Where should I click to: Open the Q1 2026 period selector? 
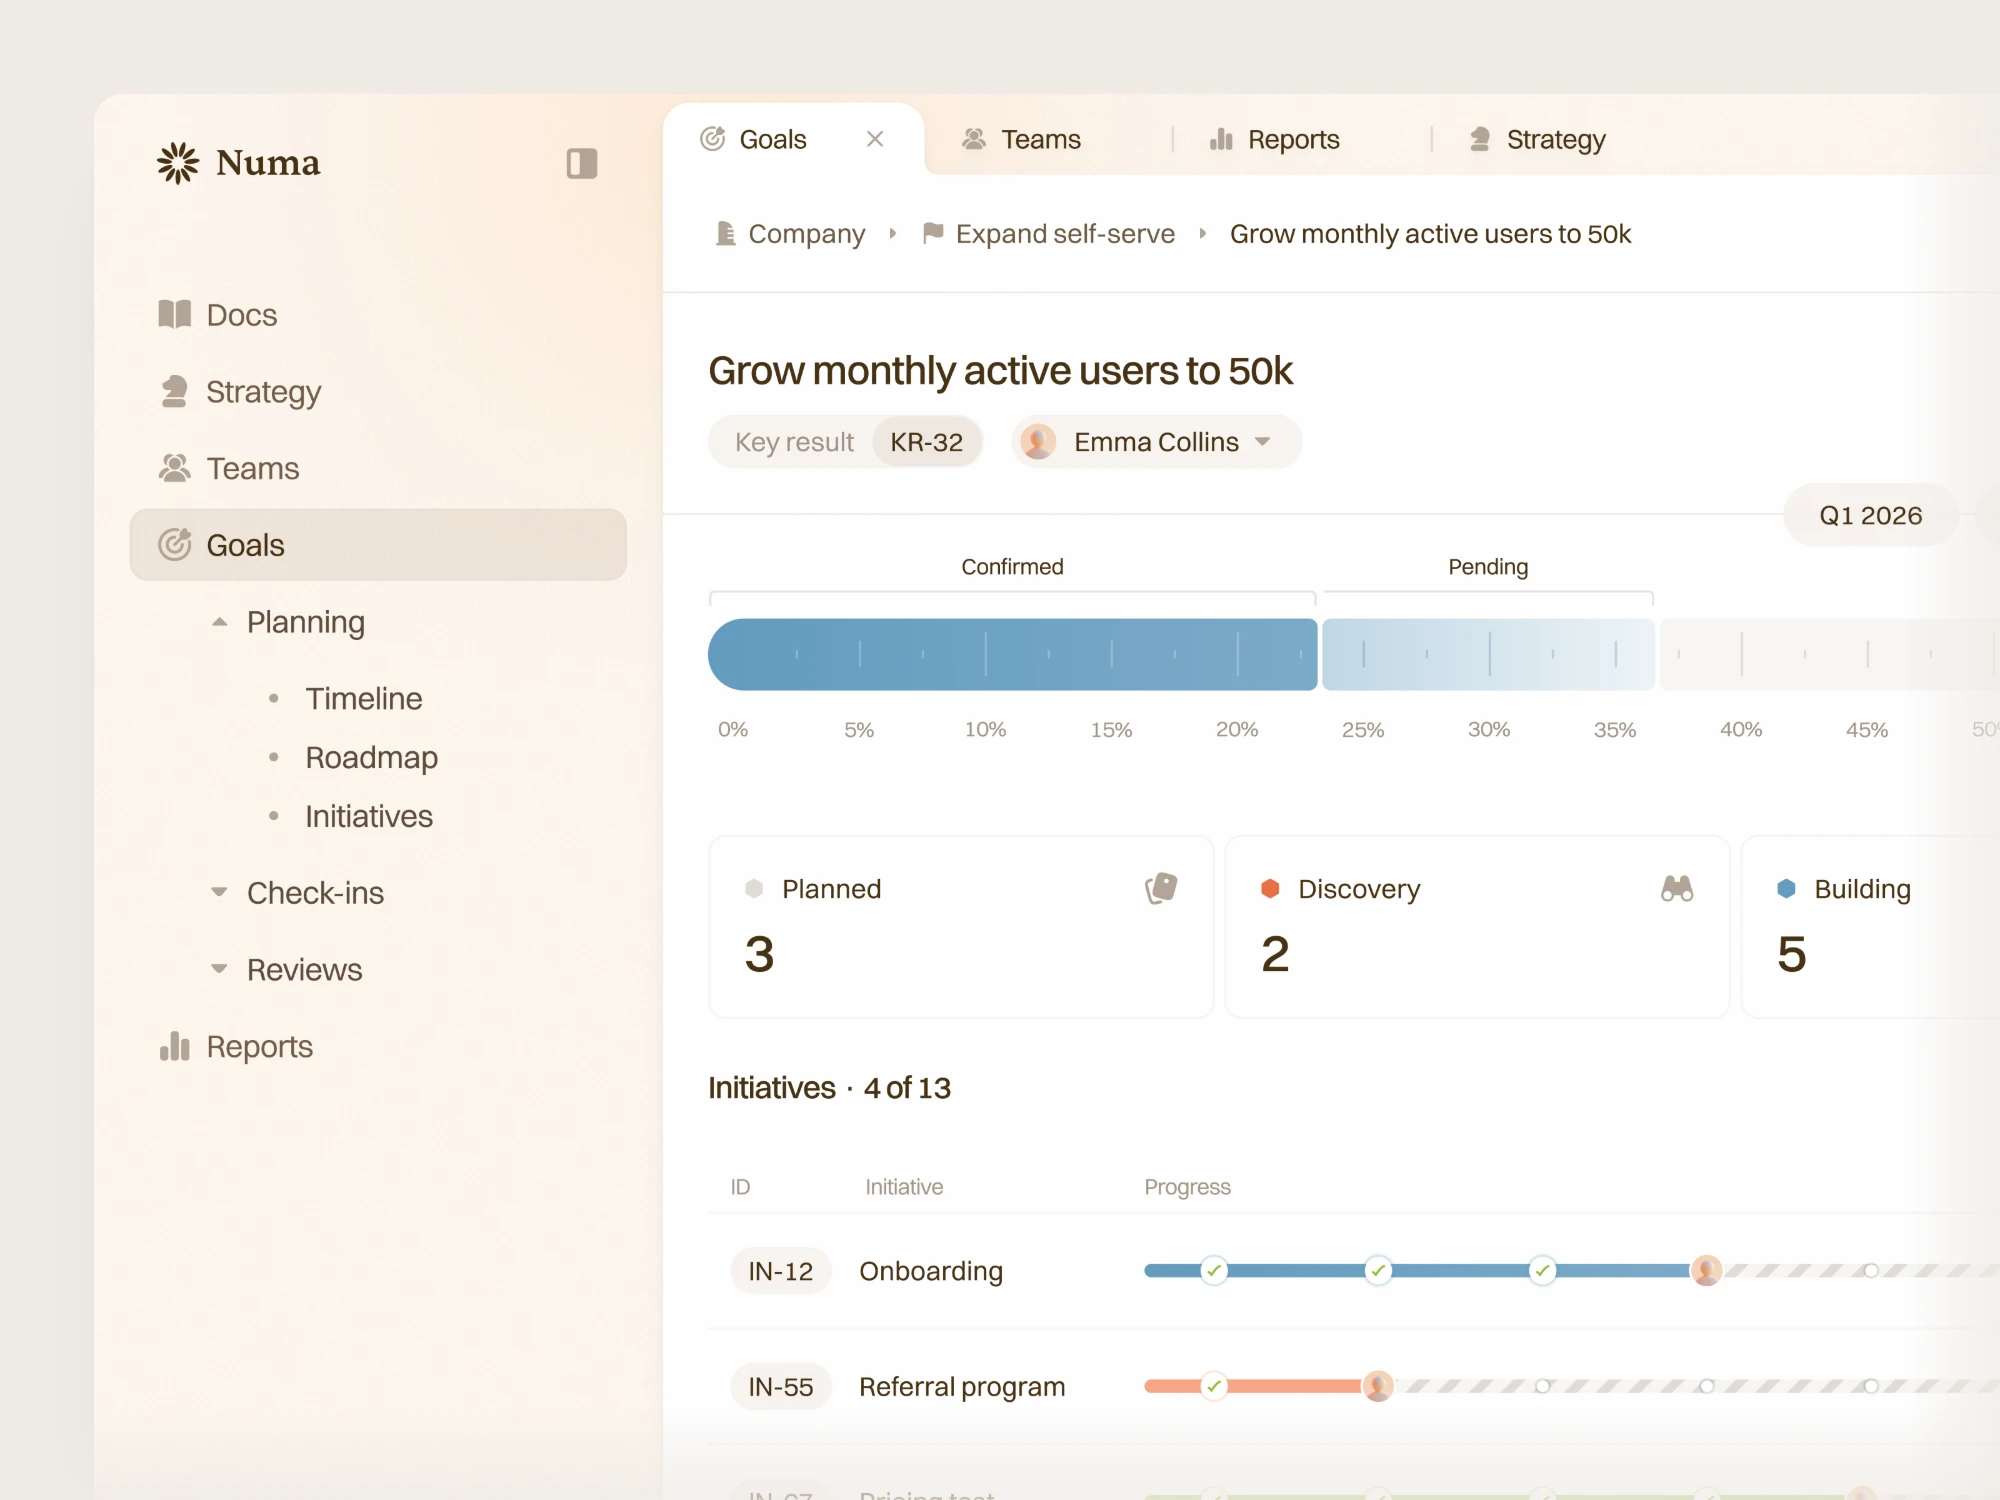click(x=1870, y=515)
